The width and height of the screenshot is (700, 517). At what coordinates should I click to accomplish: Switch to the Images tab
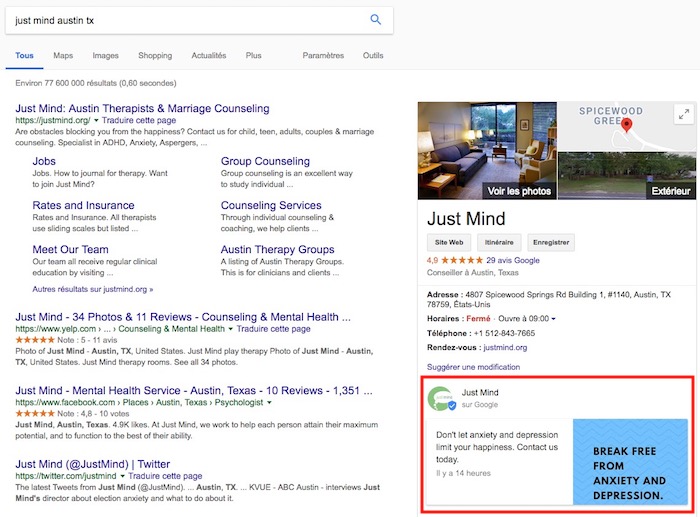point(105,56)
